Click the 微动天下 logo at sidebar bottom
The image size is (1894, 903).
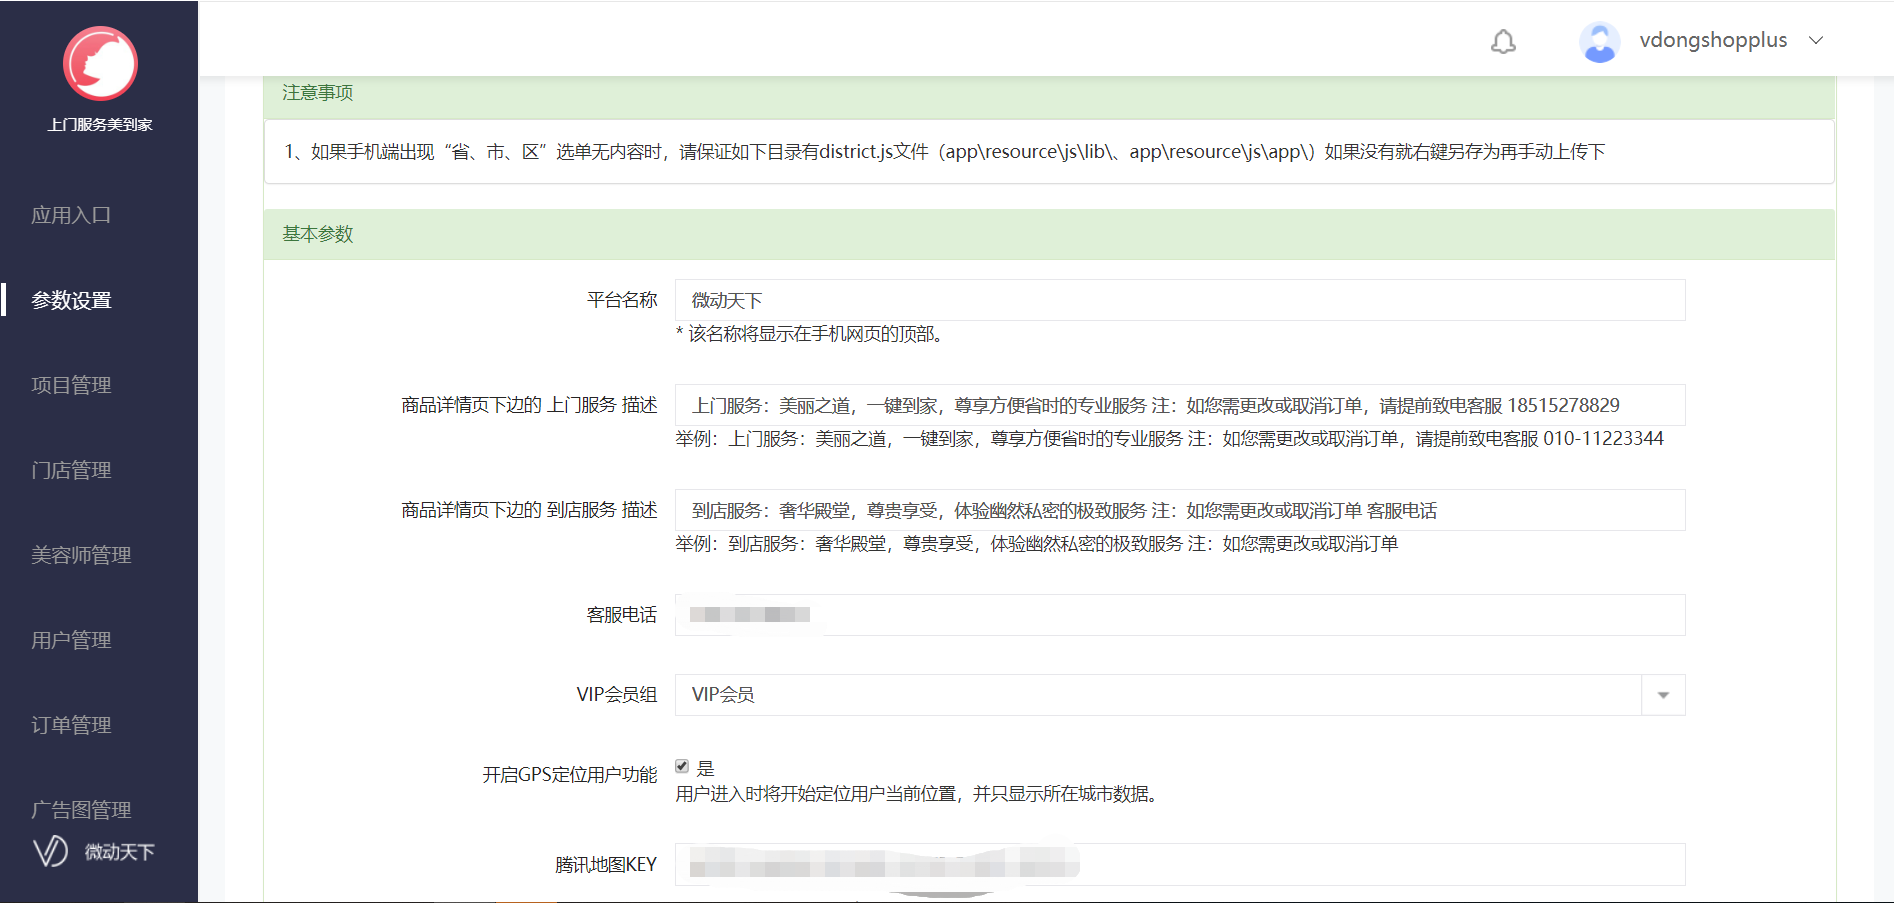[x=94, y=852]
